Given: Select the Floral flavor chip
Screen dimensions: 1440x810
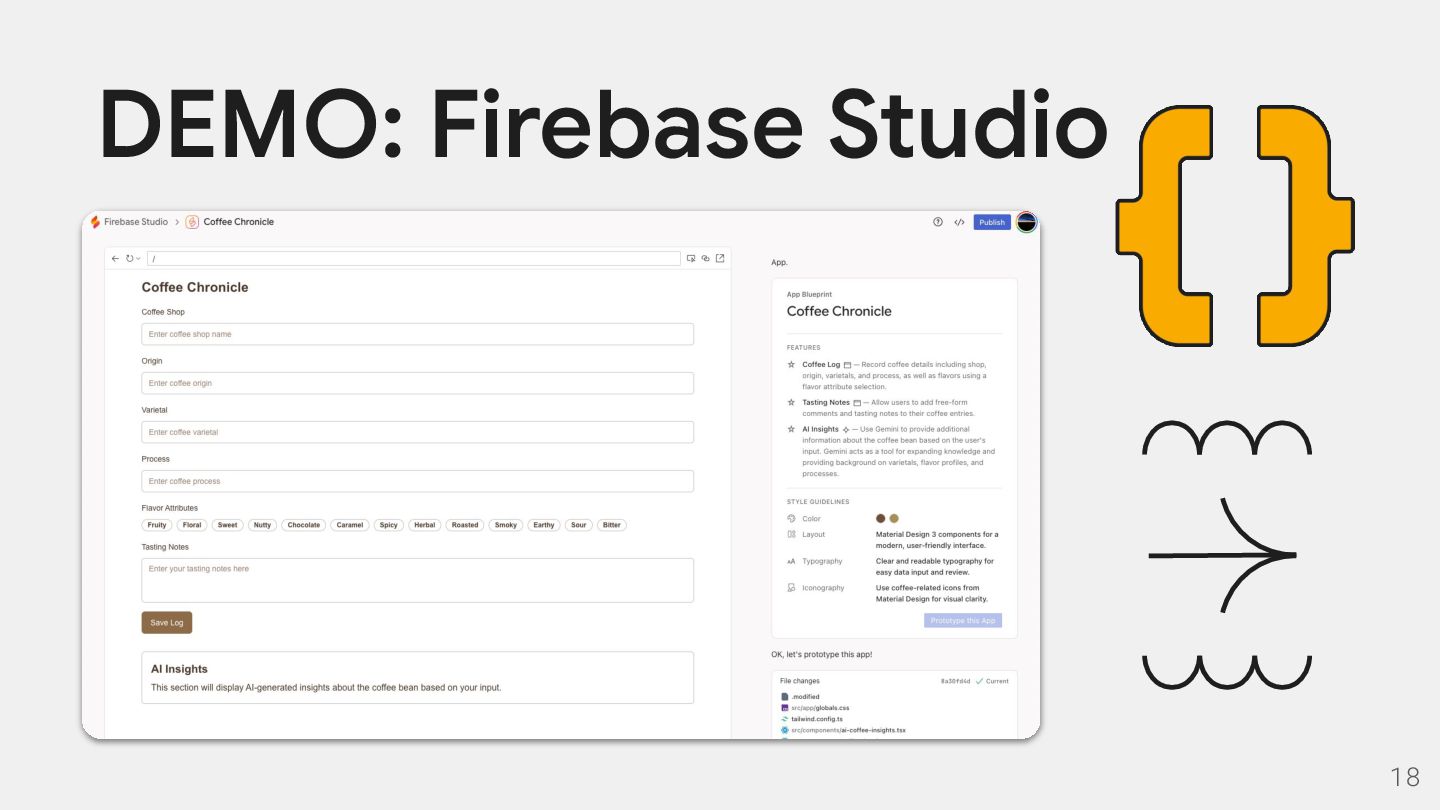Looking at the screenshot, I should 192,525.
